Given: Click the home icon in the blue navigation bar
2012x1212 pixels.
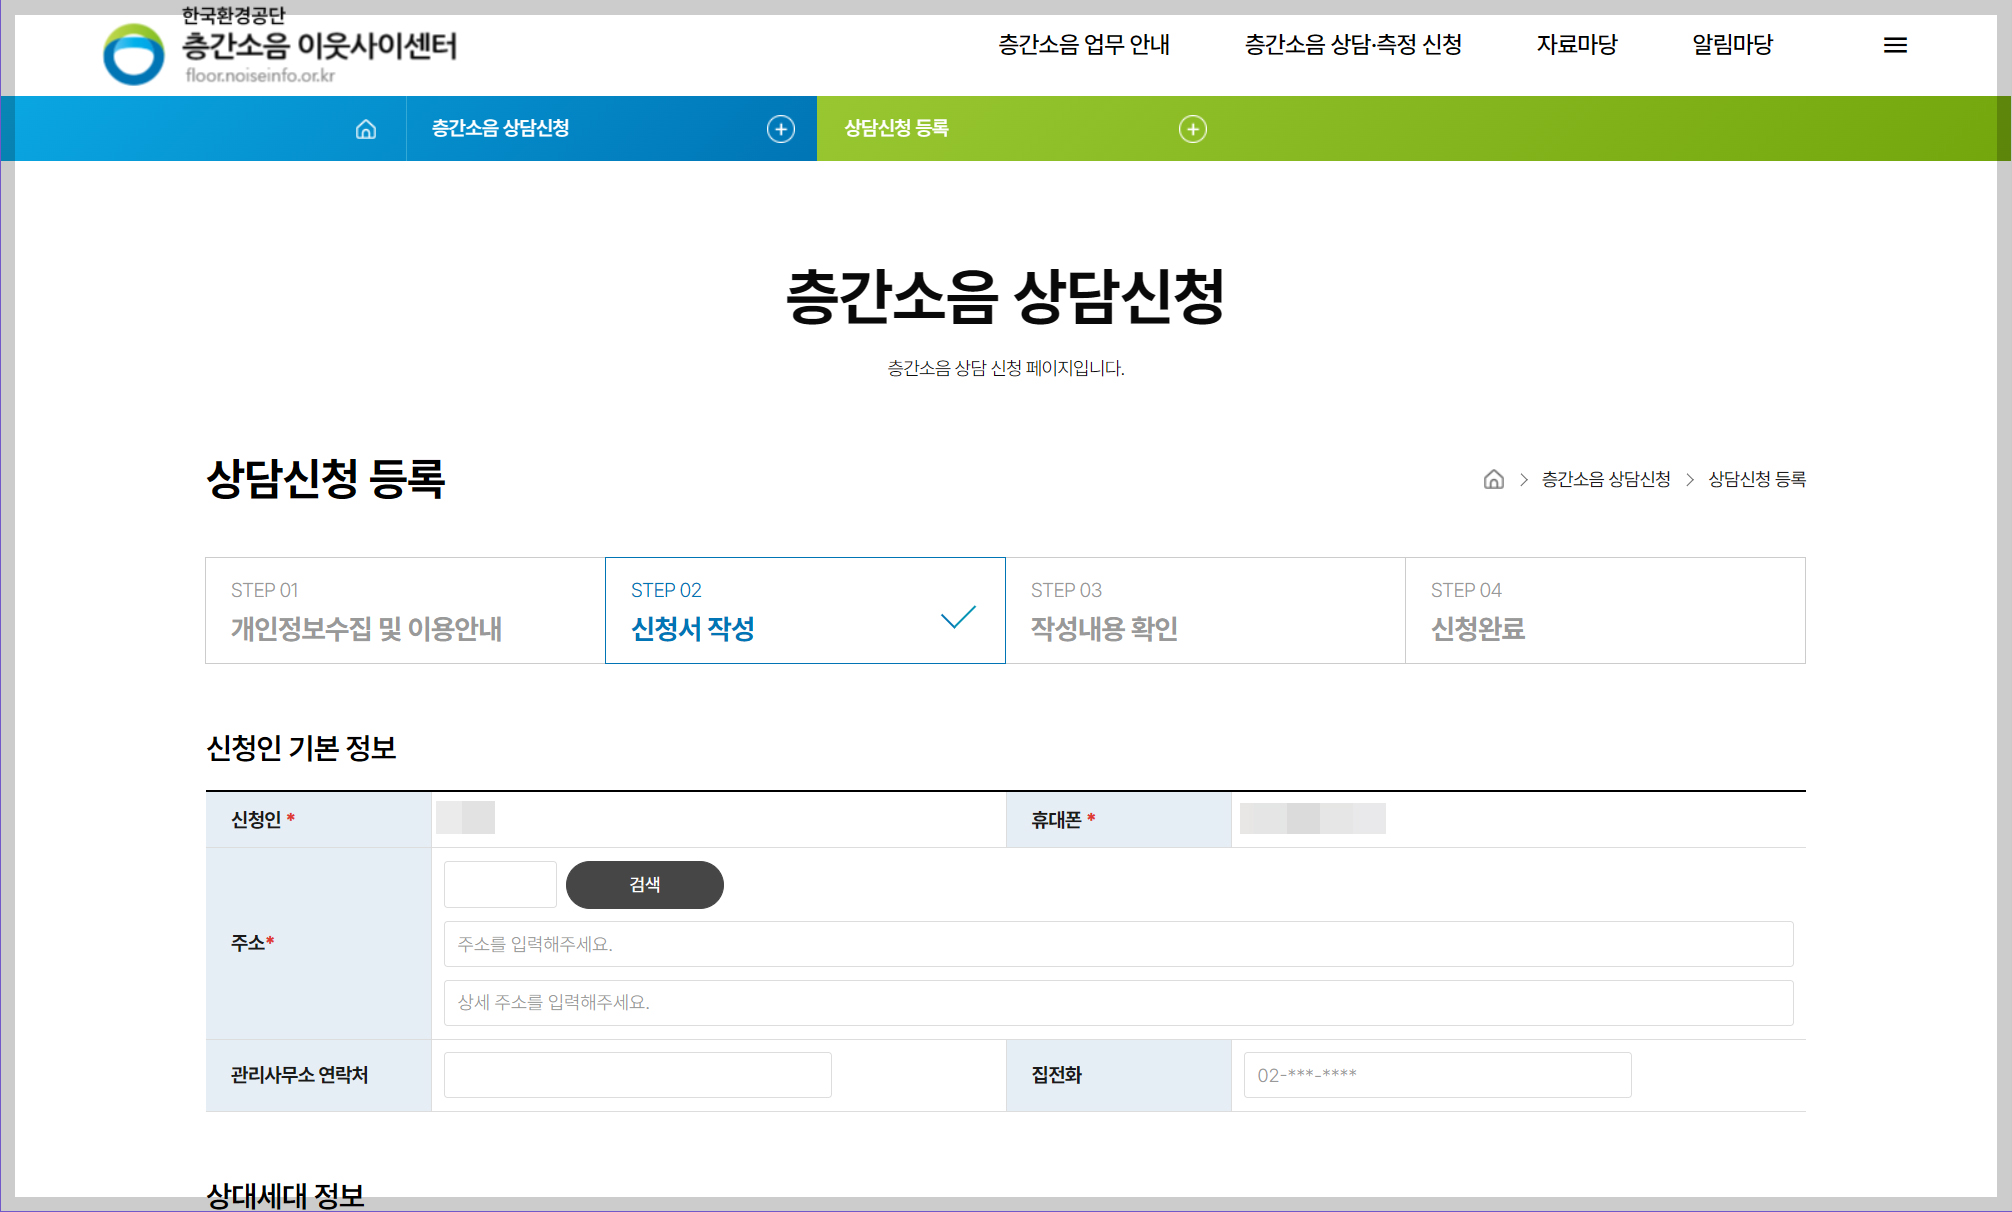Looking at the screenshot, I should [x=367, y=128].
